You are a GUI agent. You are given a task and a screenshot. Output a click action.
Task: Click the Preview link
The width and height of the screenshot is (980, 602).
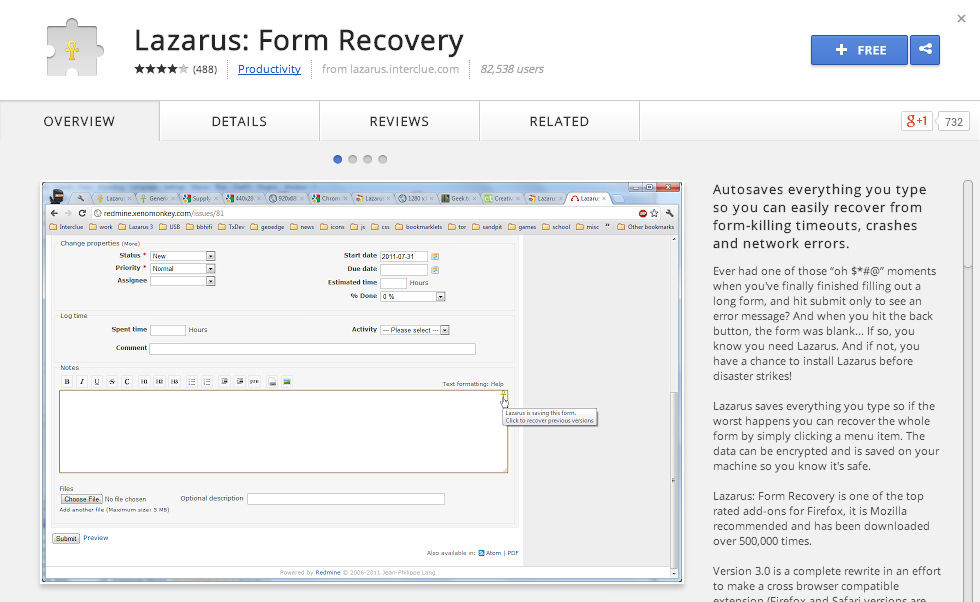(96, 538)
